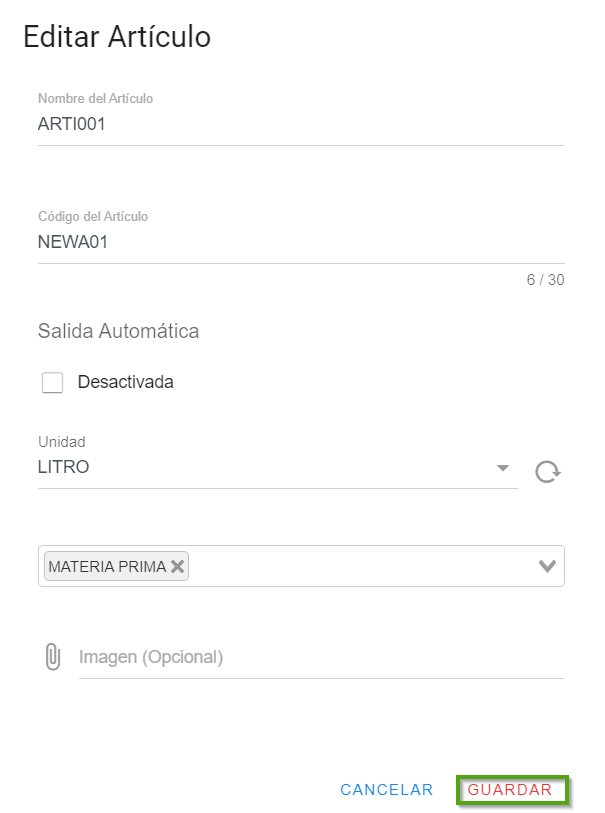Click the paperclip attachment icon
605x813 pixels.
point(52,657)
